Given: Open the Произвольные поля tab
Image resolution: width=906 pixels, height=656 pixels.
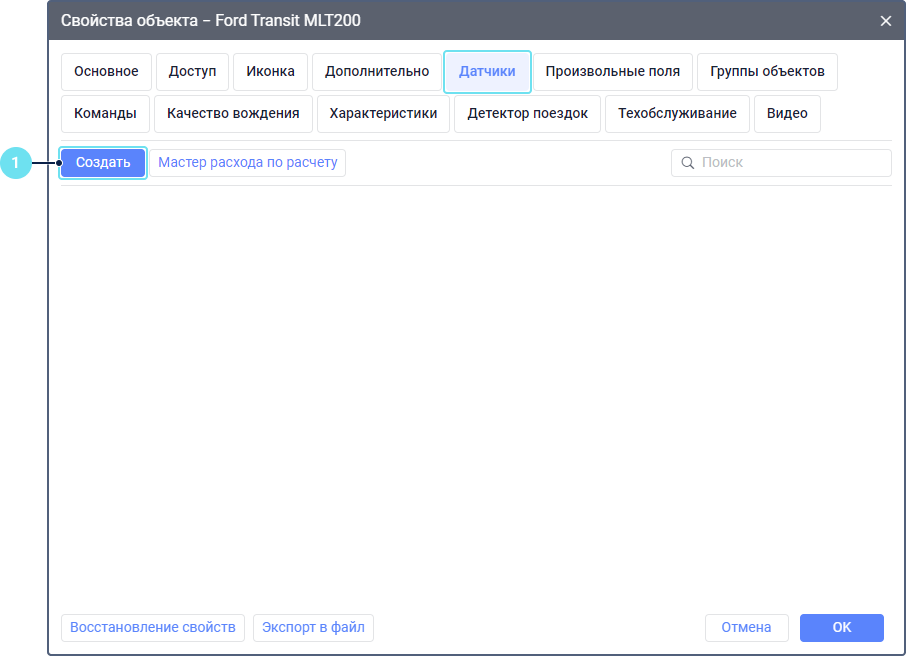Looking at the screenshot, I should click(612, 72).
